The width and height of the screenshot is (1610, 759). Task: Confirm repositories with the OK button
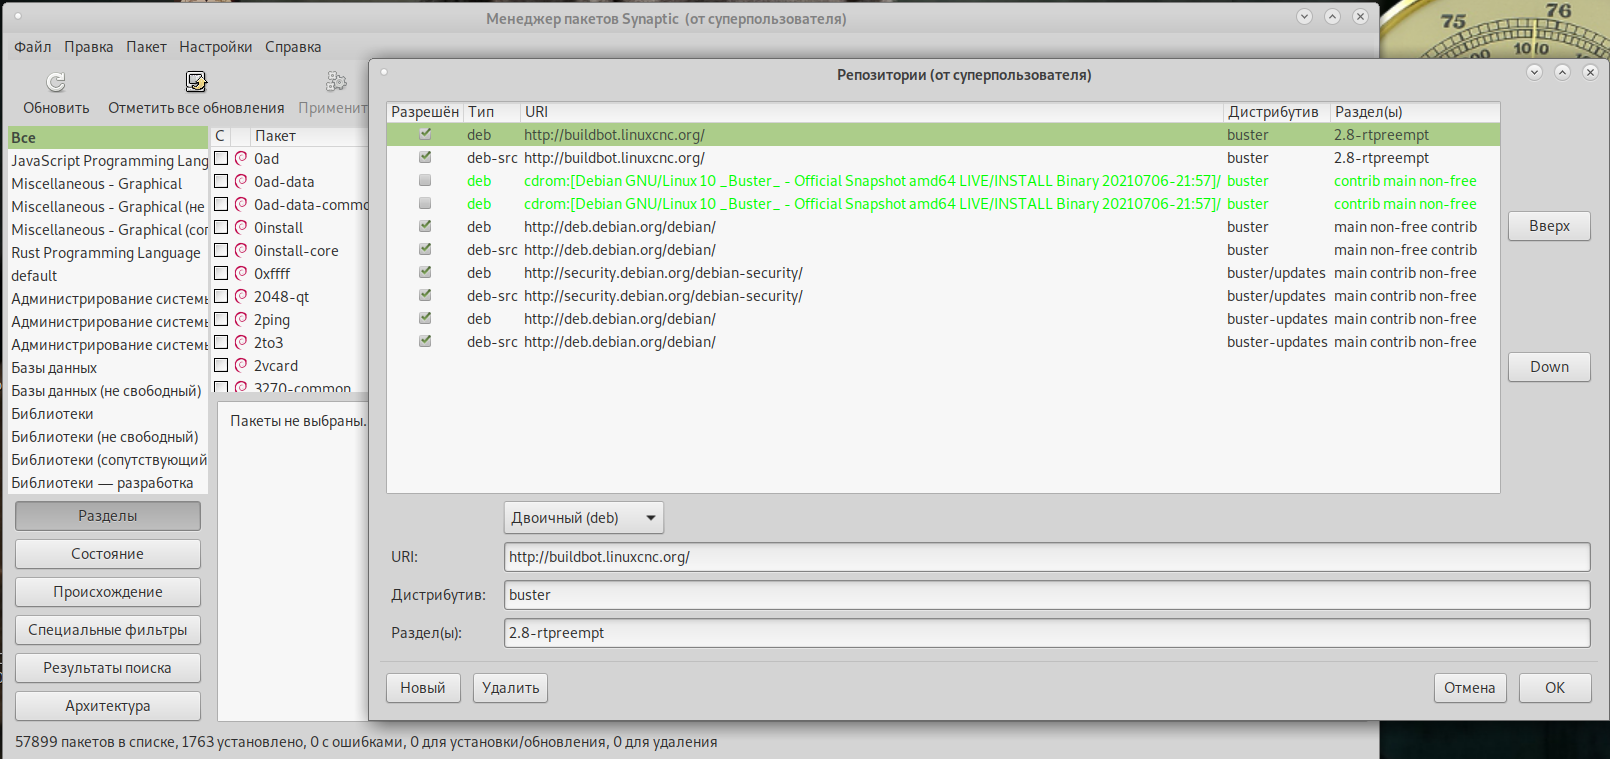click(1555, 688)
